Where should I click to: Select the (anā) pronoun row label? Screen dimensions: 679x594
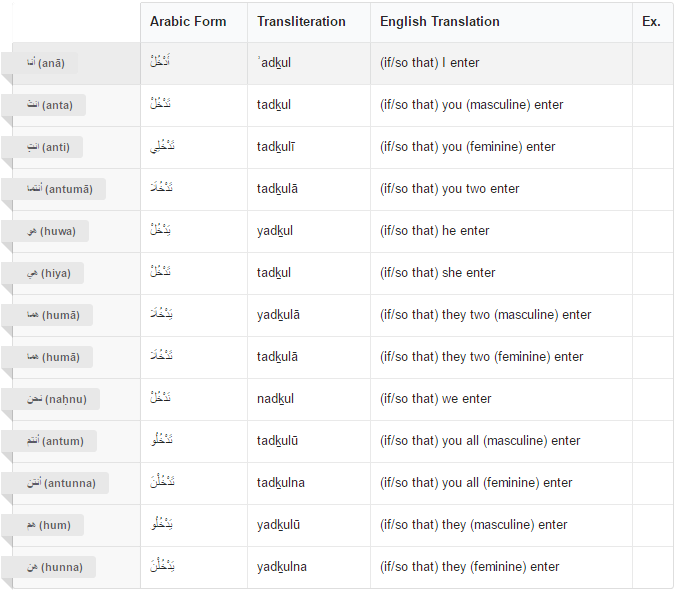click(39, 63)
